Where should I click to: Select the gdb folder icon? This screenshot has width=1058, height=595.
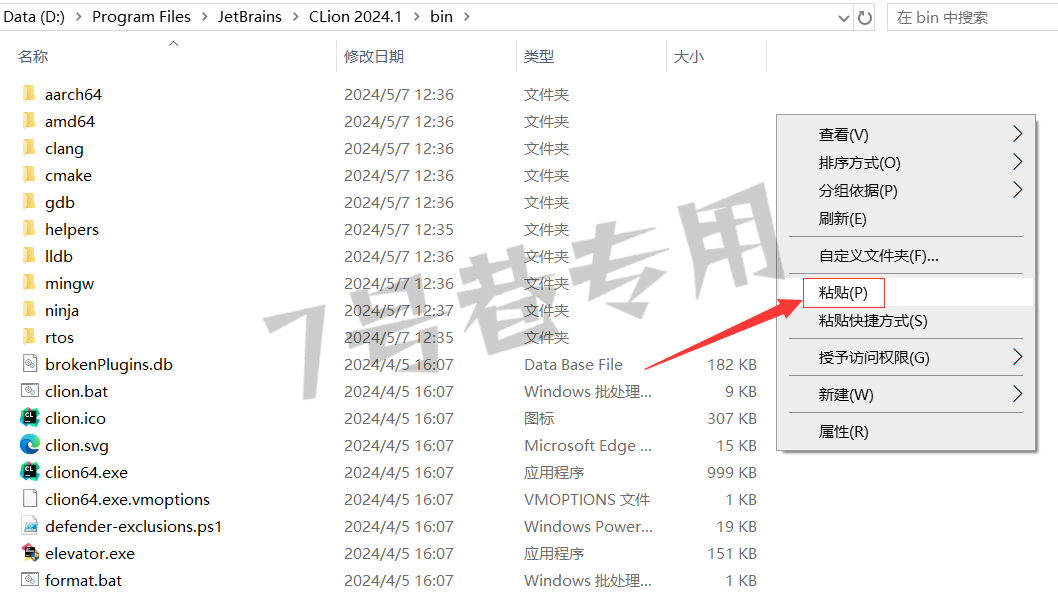[x=29, y=202]
